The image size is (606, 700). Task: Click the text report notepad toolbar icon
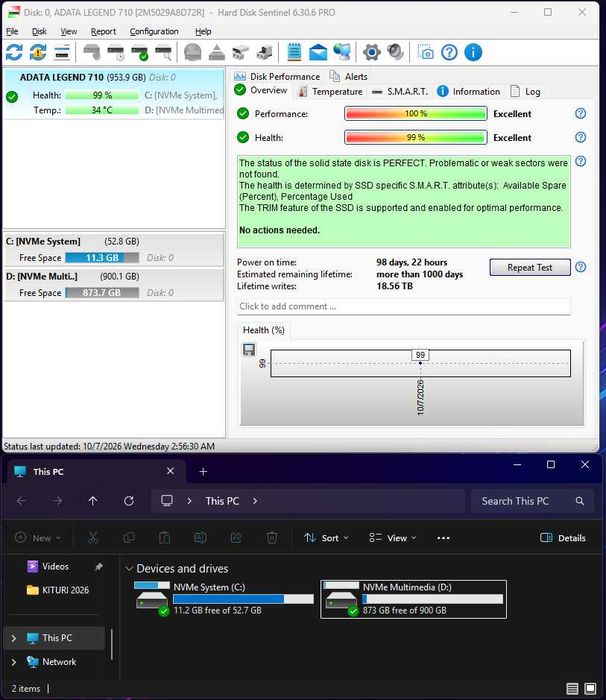[294, 52]
